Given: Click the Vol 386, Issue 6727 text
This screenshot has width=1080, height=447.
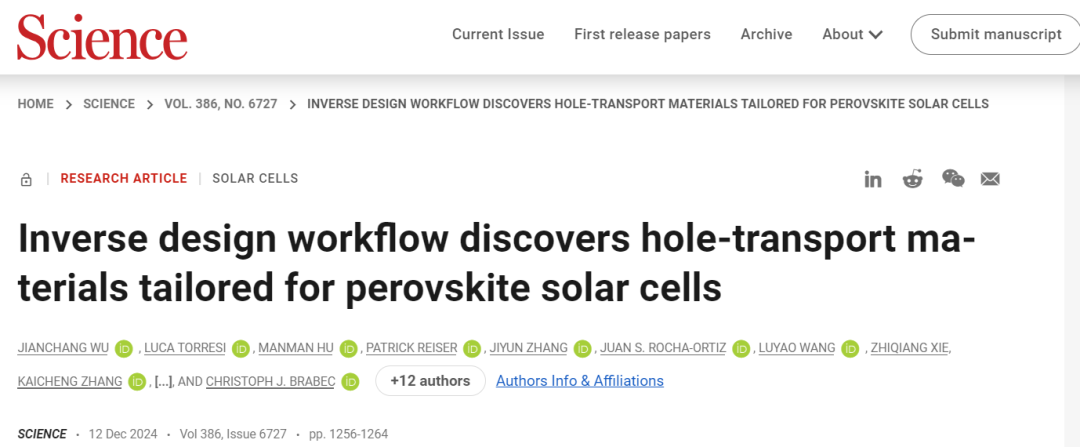Looking at the screenshot, I should (233, 434).
